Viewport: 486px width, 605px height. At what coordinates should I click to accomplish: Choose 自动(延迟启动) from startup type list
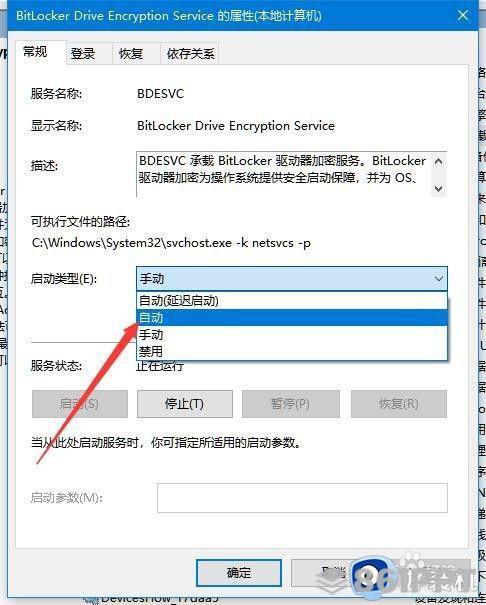tap(292, 301)
